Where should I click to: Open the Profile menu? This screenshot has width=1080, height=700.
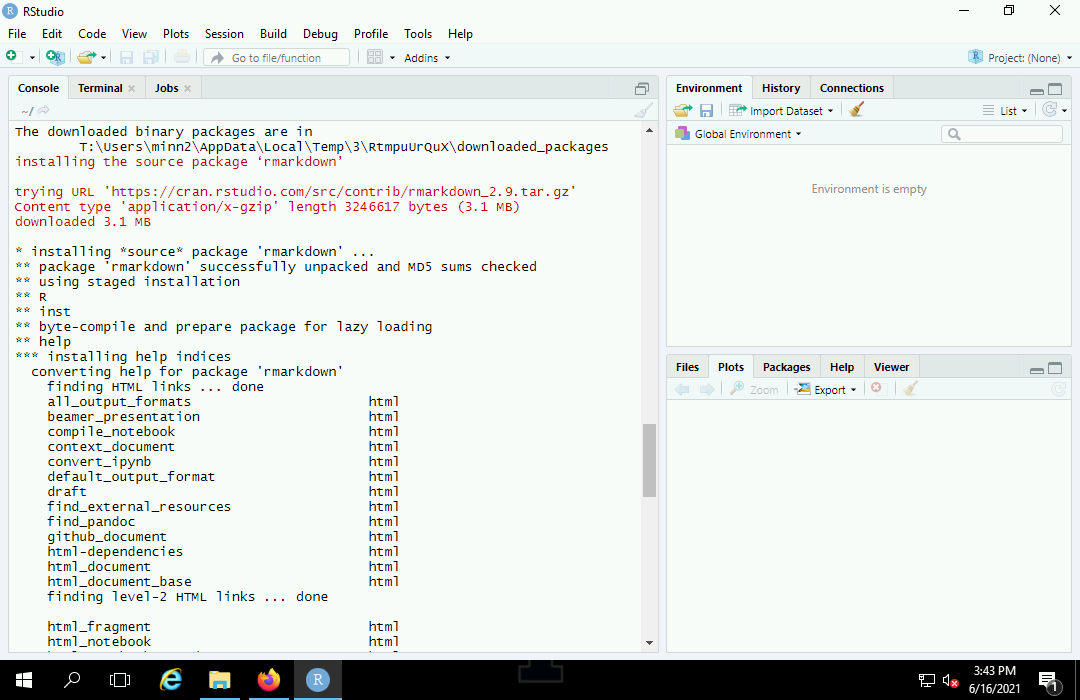(371, 34)
